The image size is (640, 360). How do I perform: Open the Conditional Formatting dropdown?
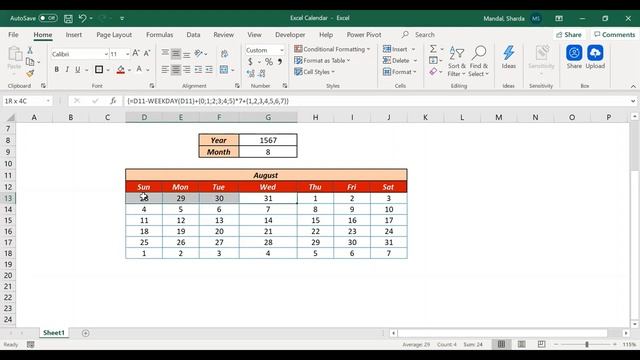(332, 49)
